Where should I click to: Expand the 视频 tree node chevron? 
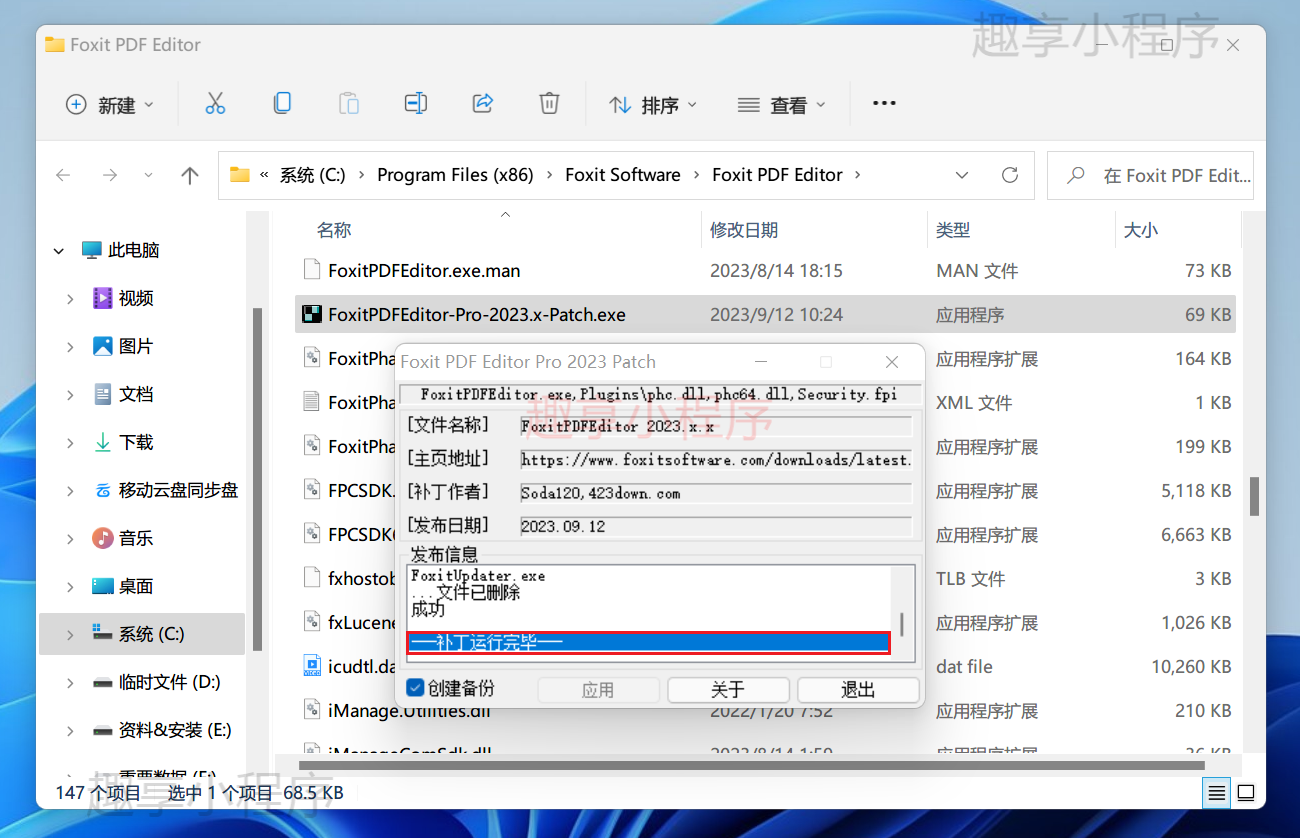point(70,299)
